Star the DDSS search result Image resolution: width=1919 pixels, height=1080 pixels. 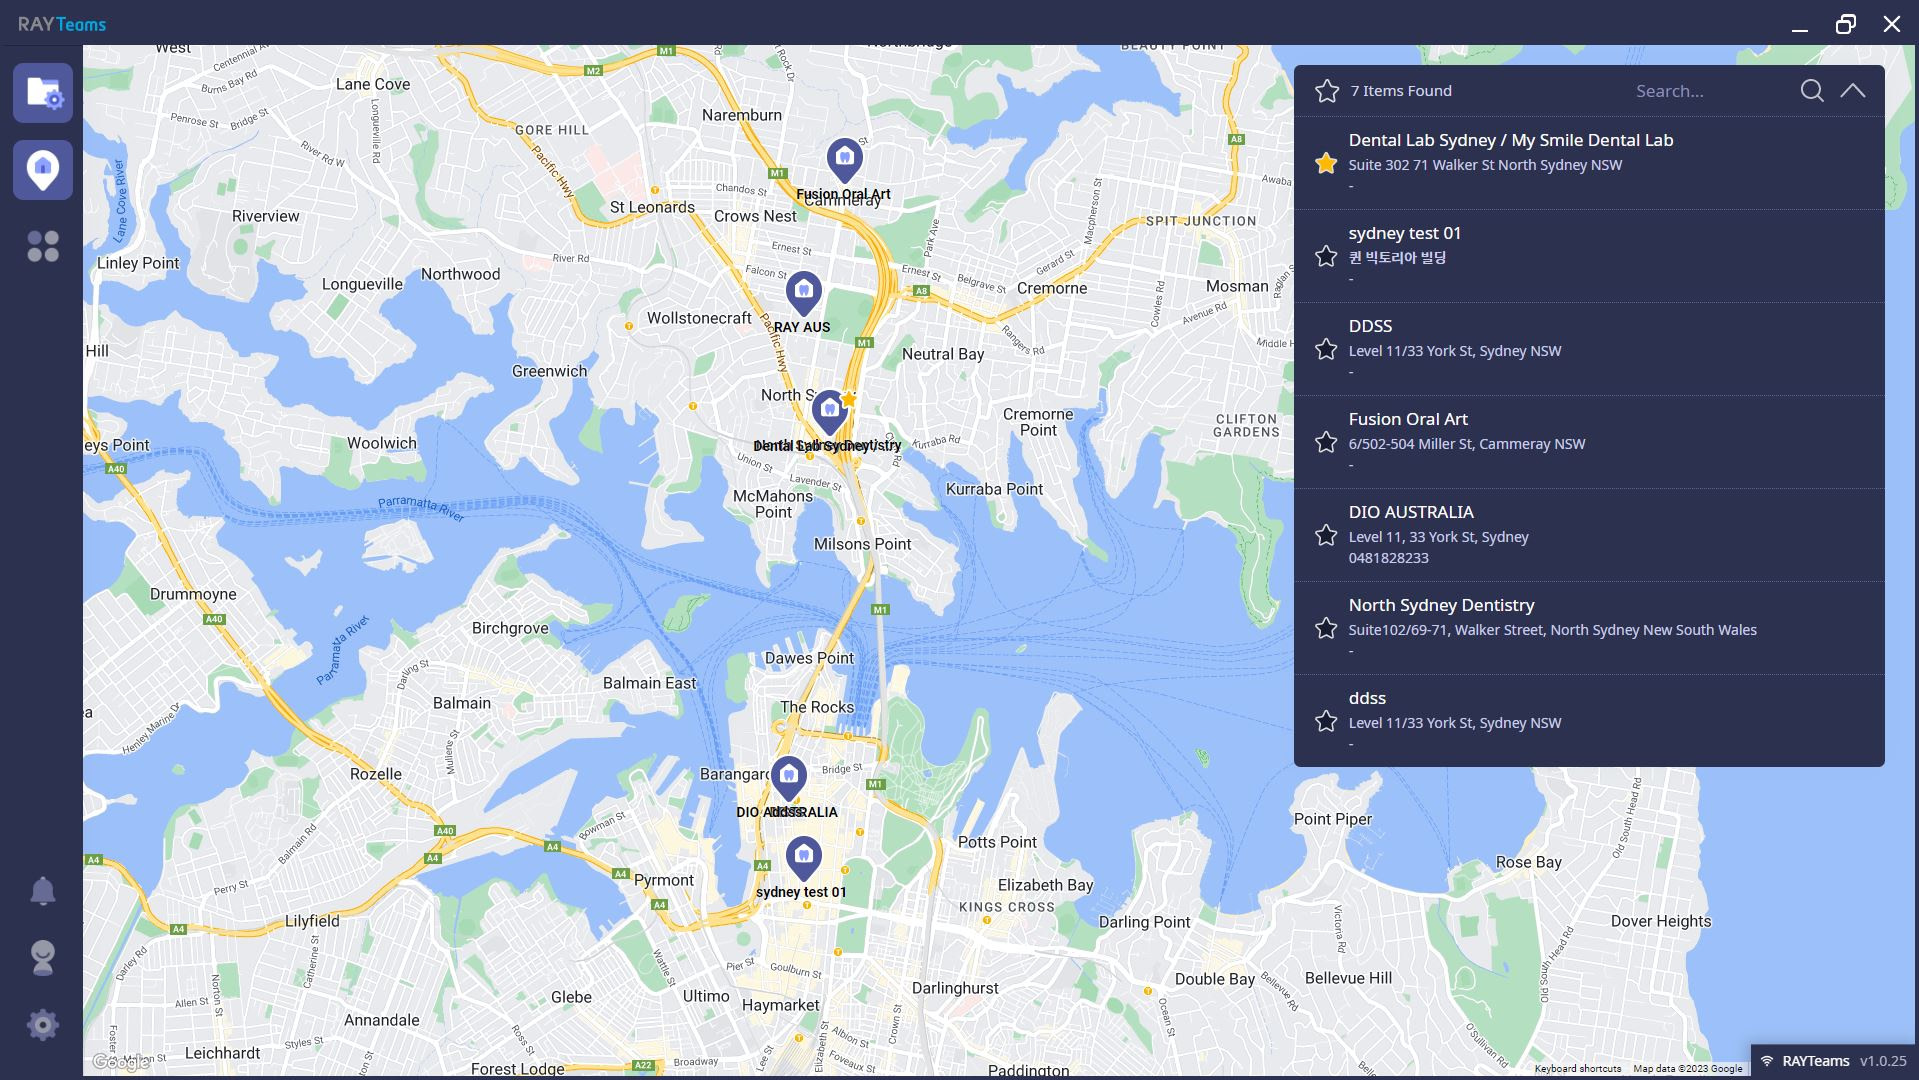pos(1326,348)
